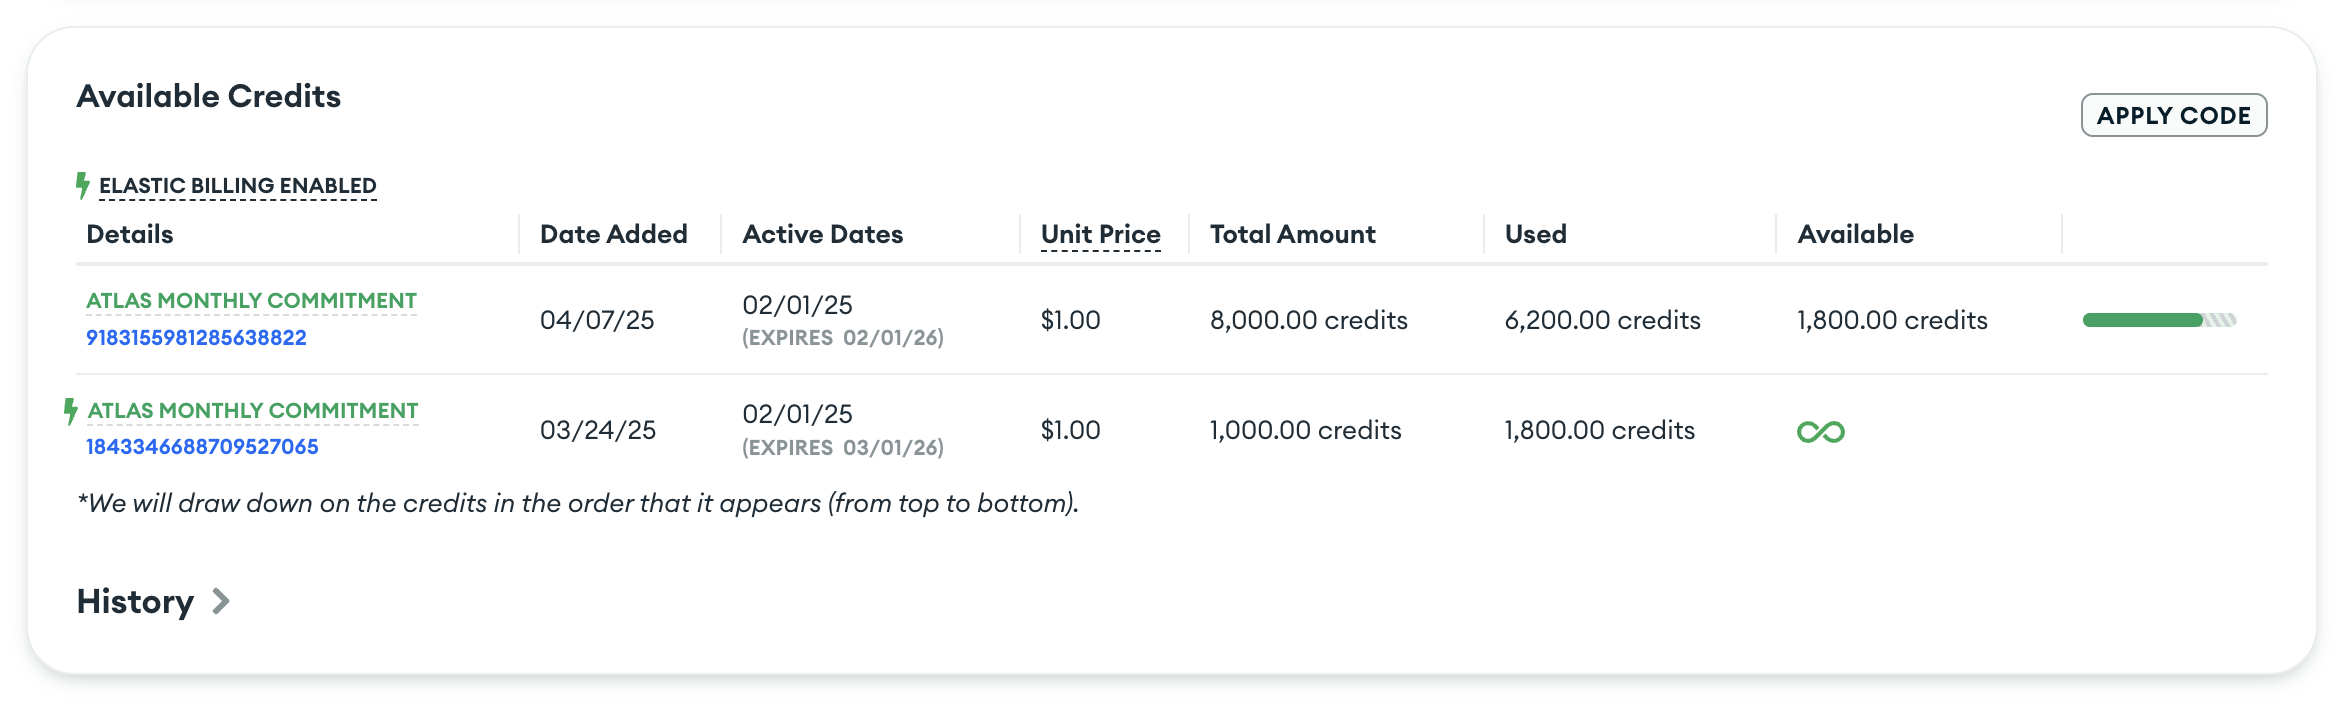Open the ATLAS MONTHLY COMMITMENT link in the second row
2338x718 pixels.
pos(251,410)
